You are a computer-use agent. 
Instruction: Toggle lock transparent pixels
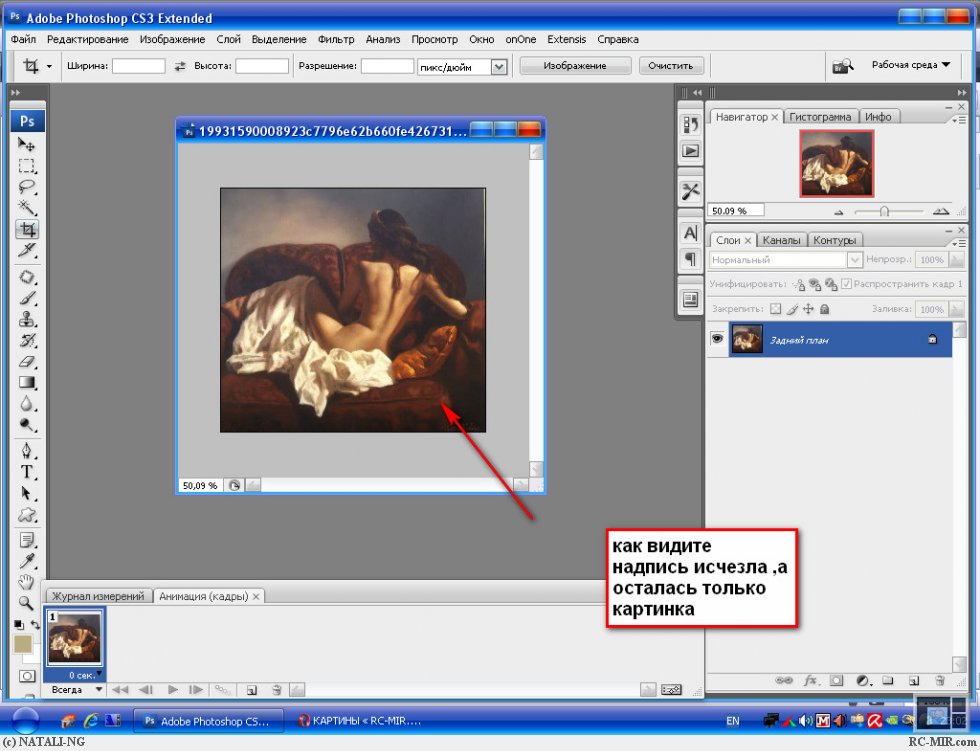776,309
